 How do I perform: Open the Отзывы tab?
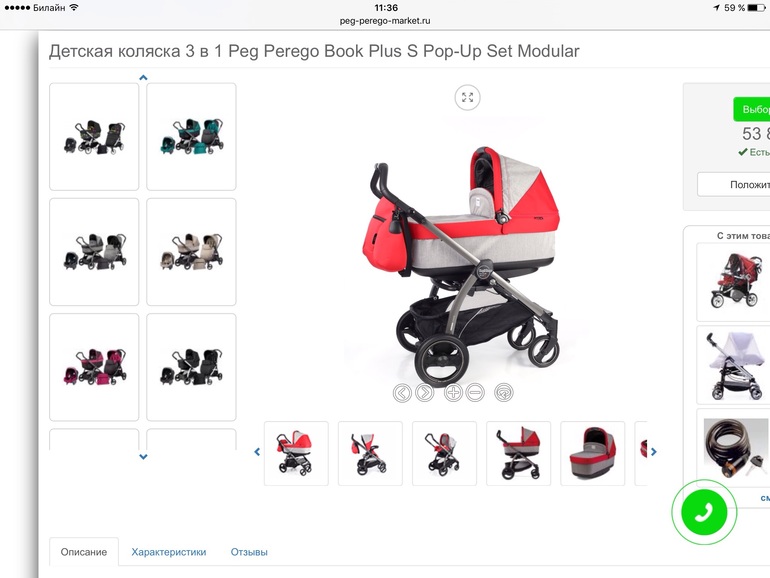pos(249,552)
